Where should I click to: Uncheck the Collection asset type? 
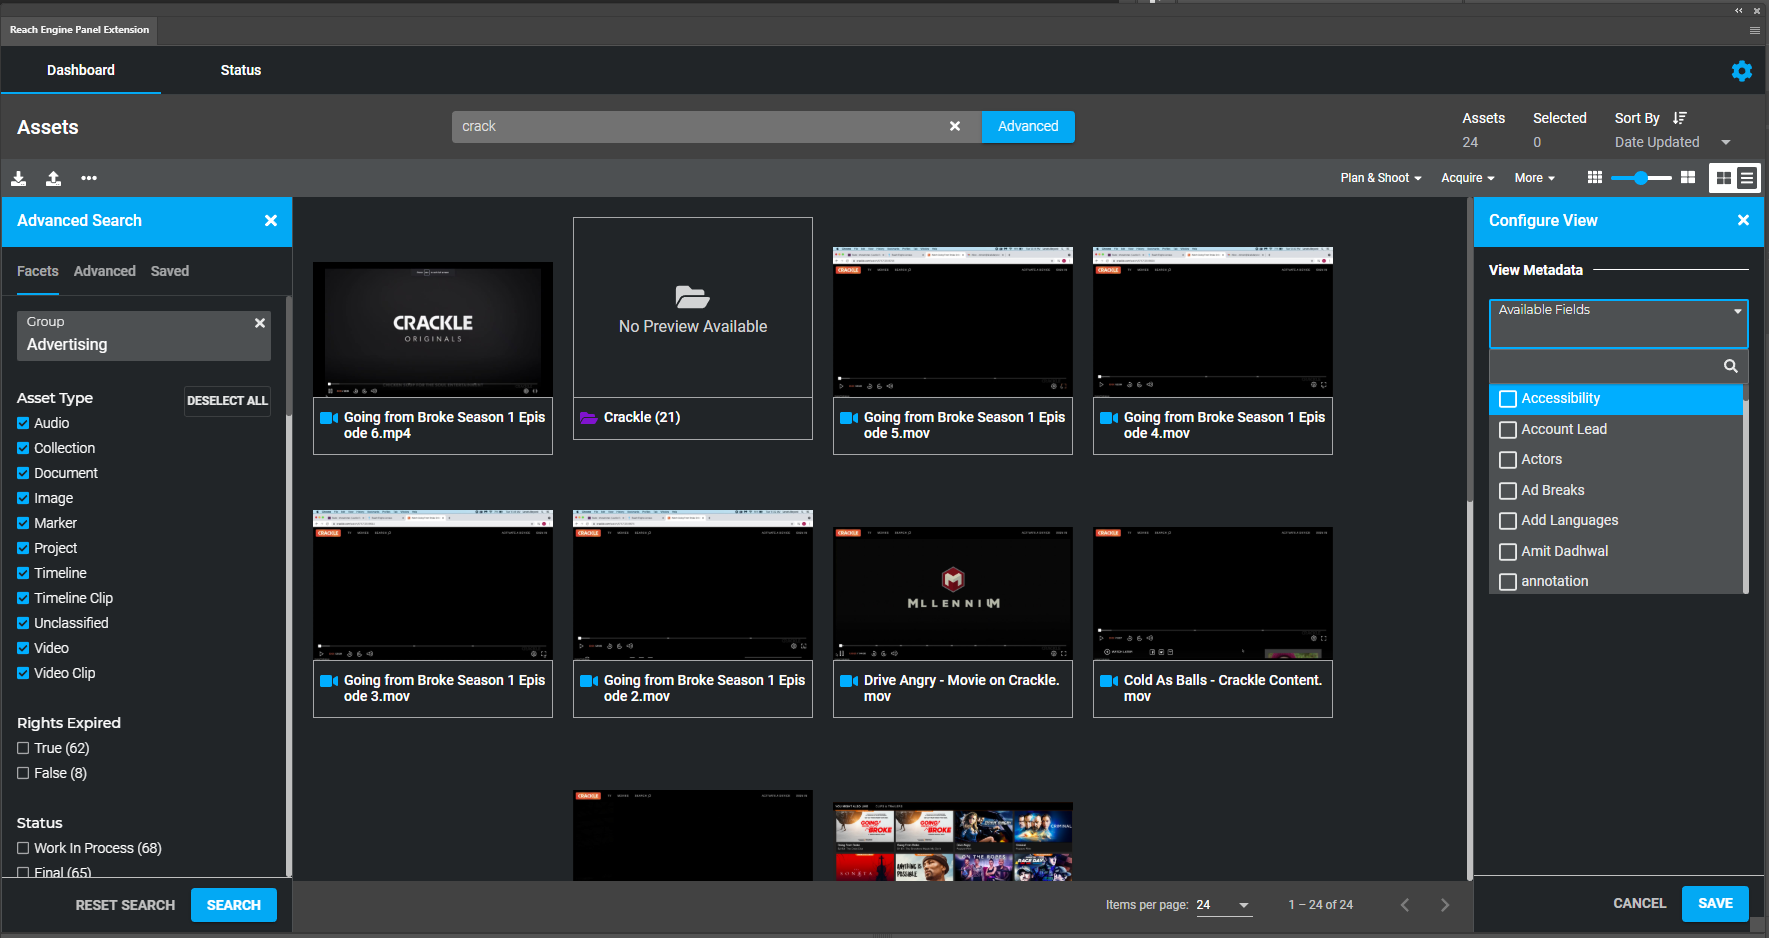23,448
